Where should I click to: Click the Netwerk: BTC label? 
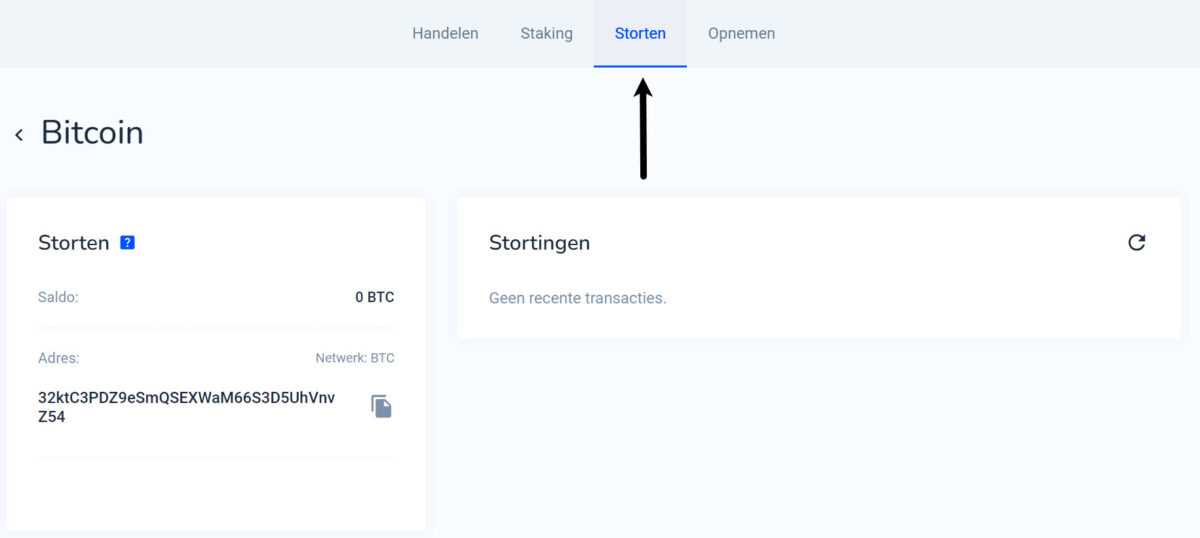(x=355, y=358)
